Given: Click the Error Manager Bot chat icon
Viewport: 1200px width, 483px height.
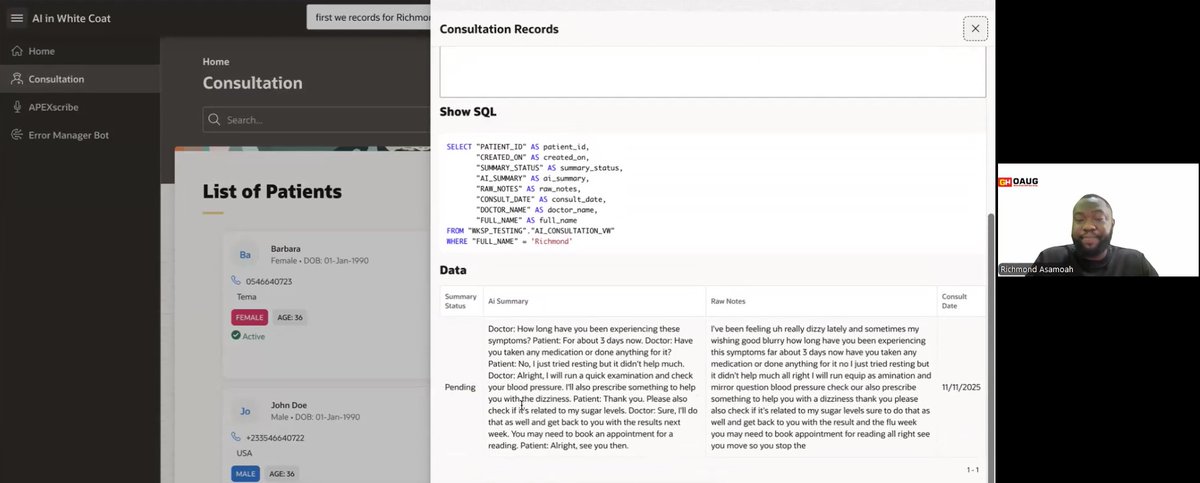Looking at the screenshot, I should (17, 135).
